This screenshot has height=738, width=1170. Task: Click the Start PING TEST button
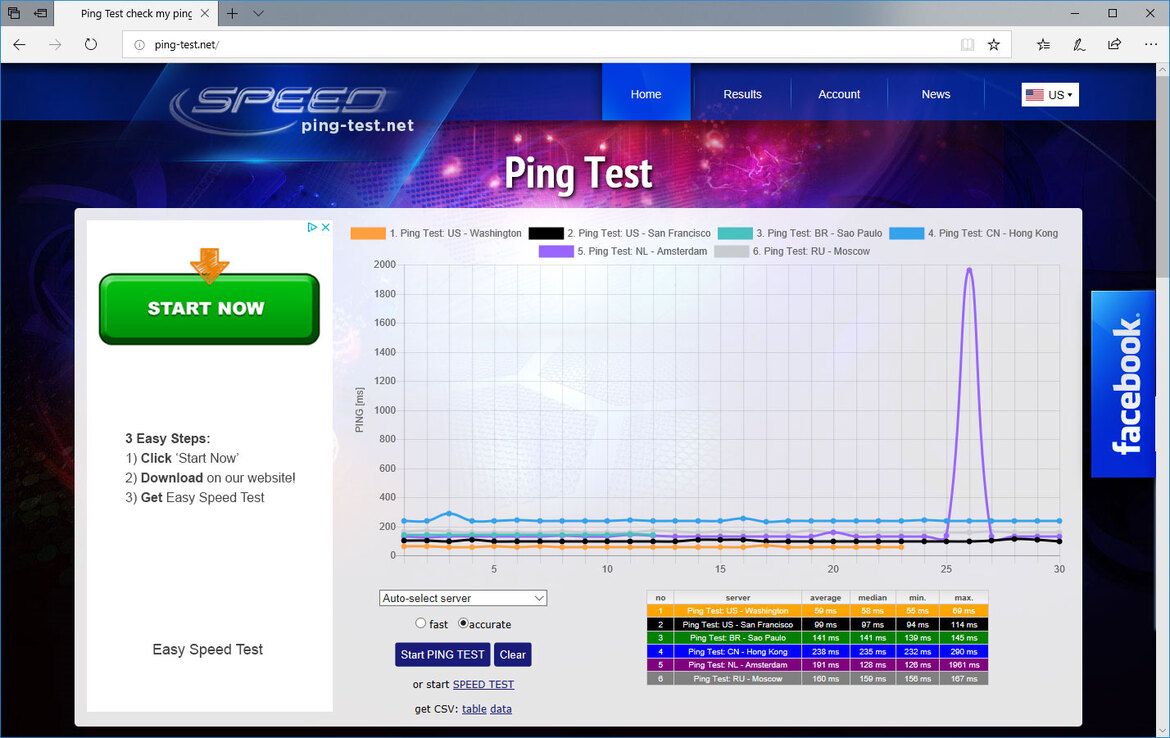coord(442,654)
